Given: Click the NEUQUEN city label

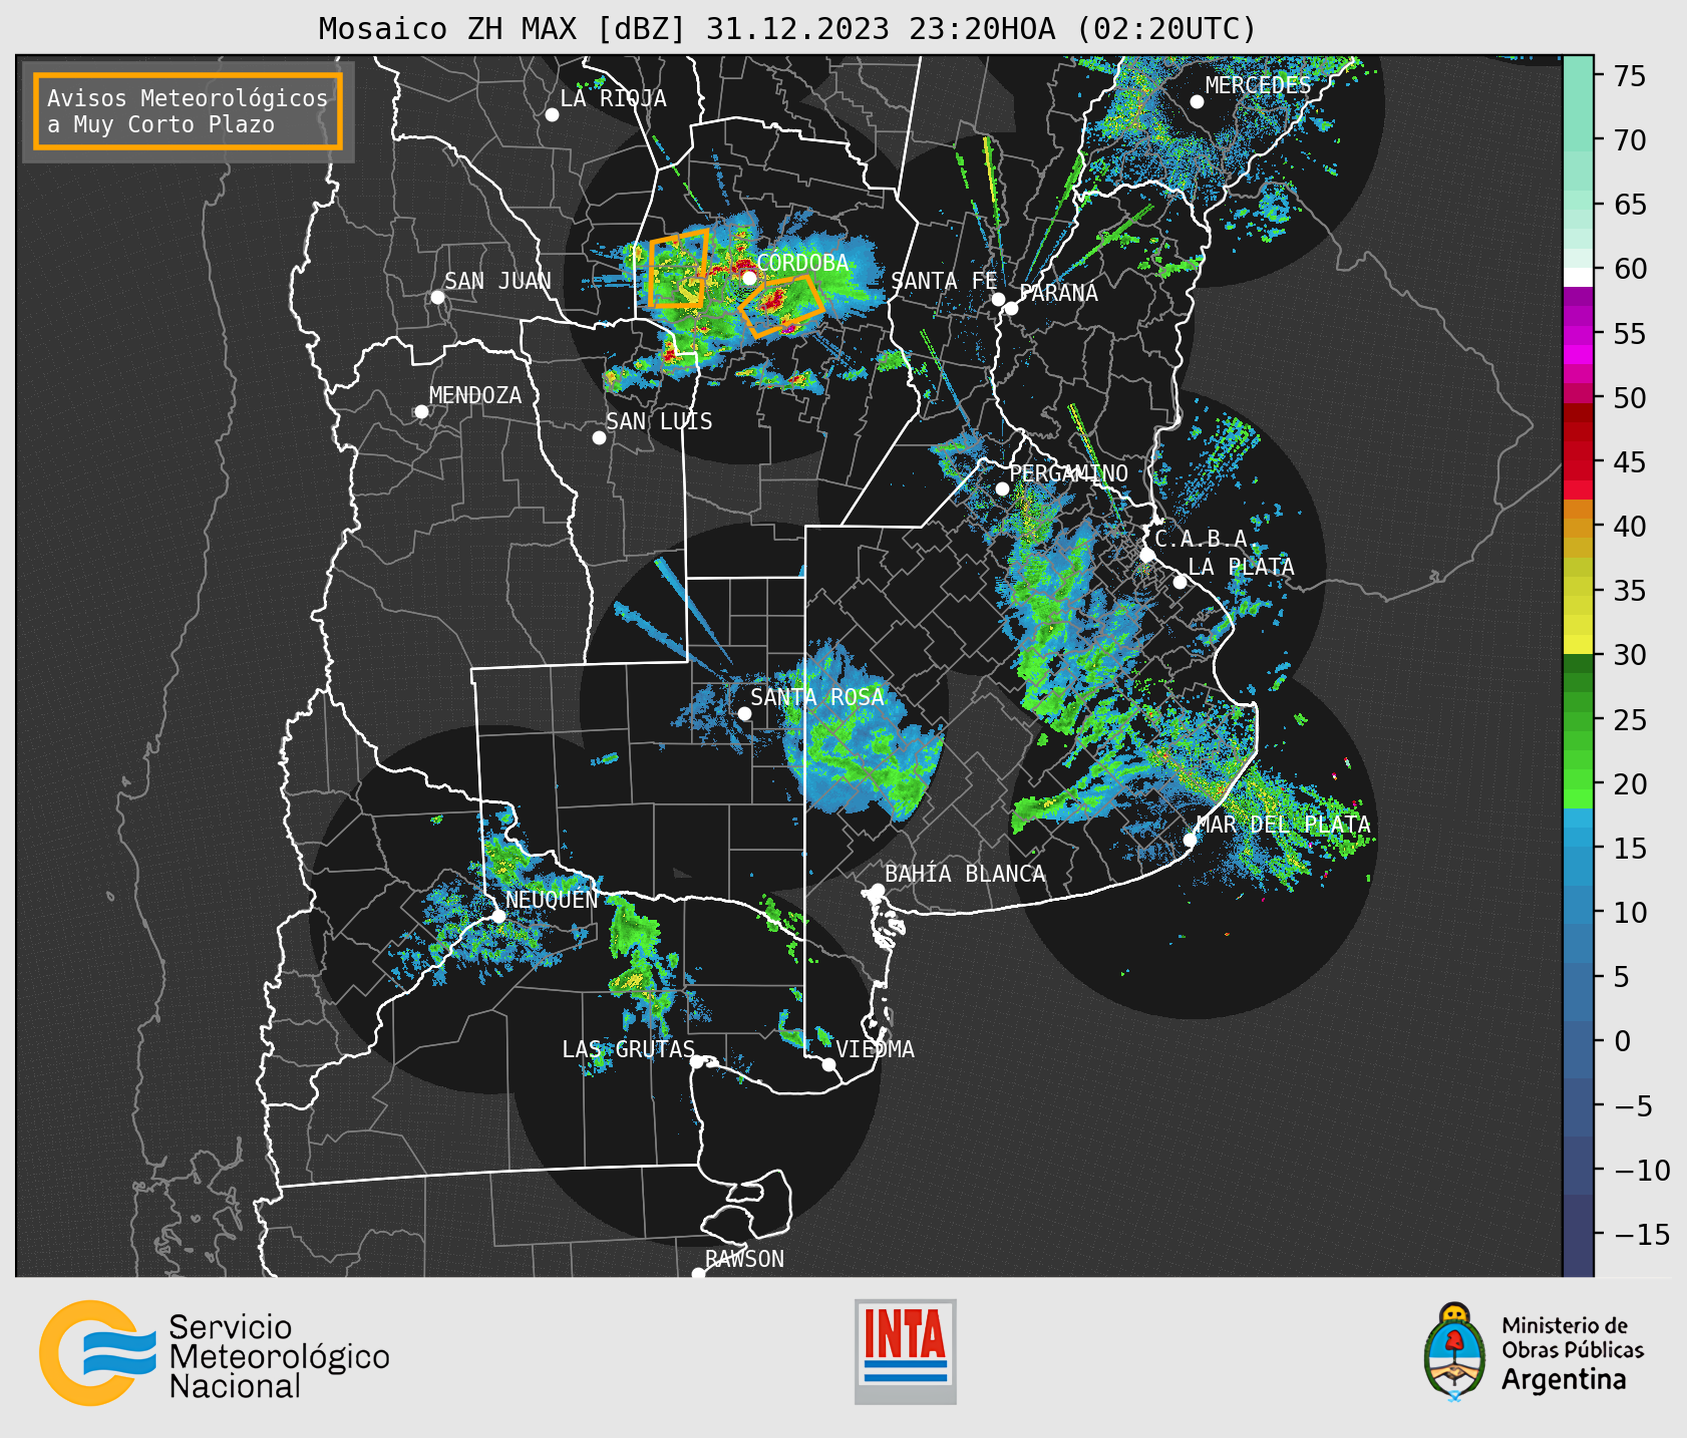Looking at the screenshot, I should coord(552,900).
